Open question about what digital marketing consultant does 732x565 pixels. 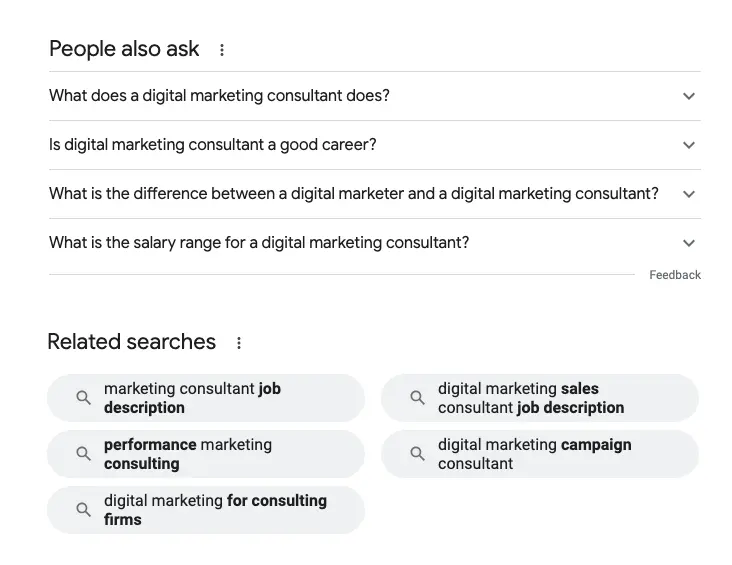pos(219,96)
